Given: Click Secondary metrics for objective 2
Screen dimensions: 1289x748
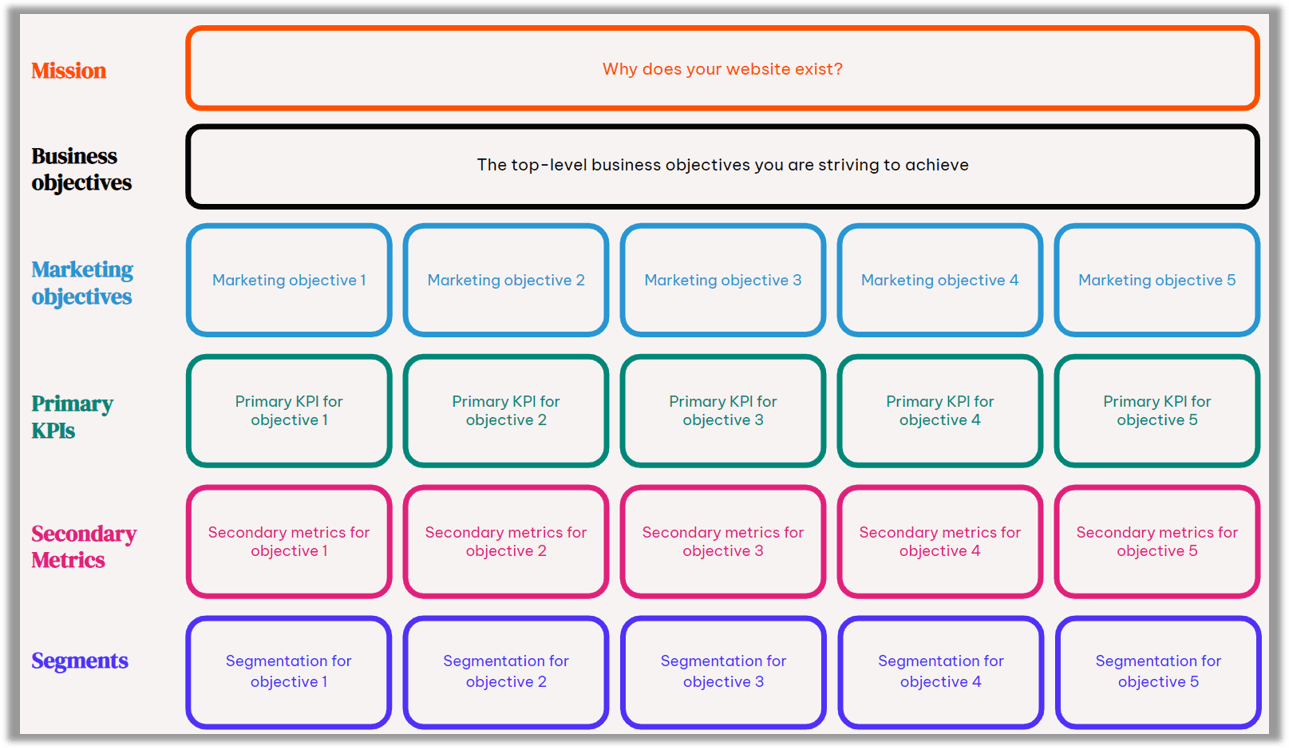Looking at the screenshot, I should click(505, 541).
